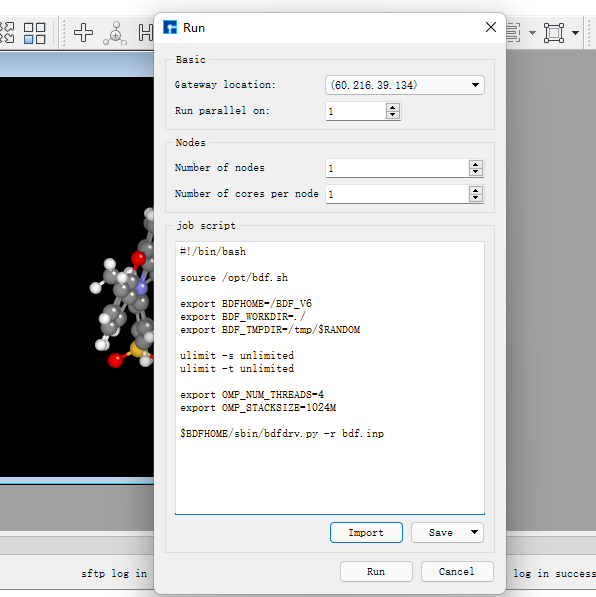Click the text alignment toolbar icon
The width and height of the screenshot is (596, 597).
click(513, 33)
